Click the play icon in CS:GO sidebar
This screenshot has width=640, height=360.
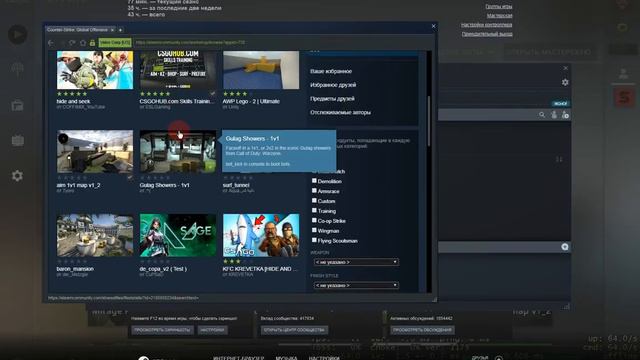click(x=17, y=34)
